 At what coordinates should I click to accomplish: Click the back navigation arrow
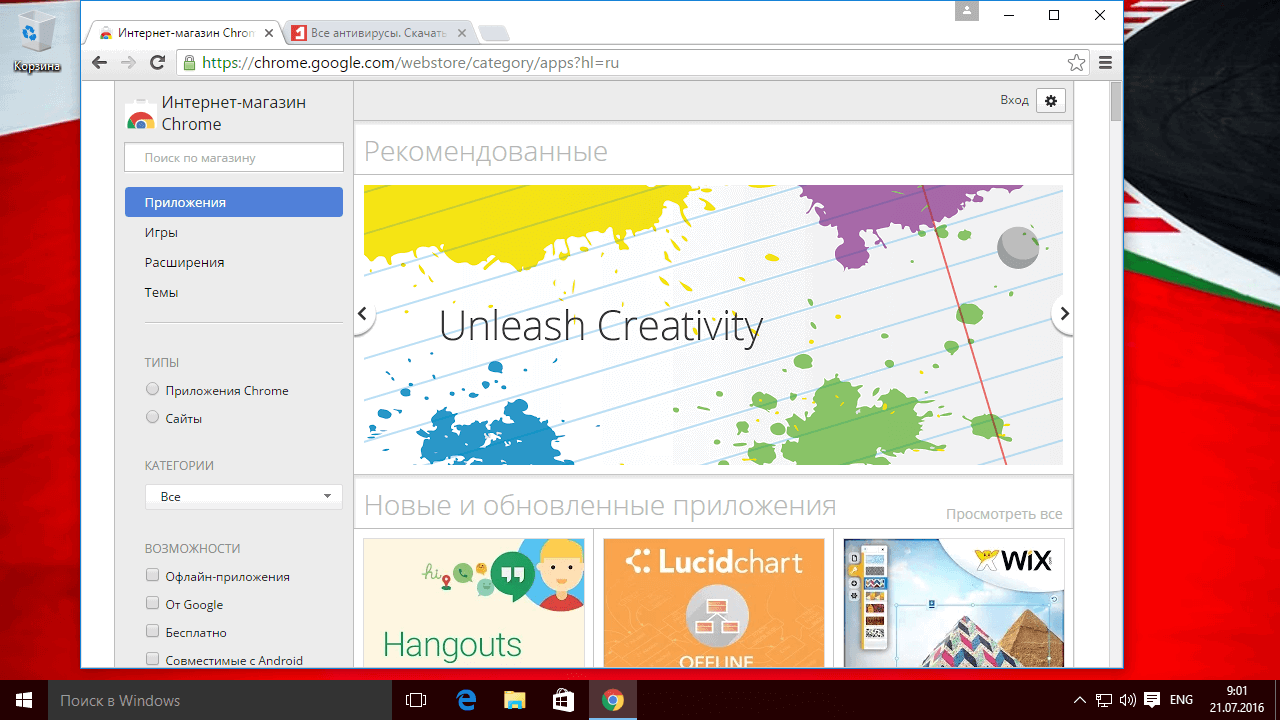coord(99,61)
